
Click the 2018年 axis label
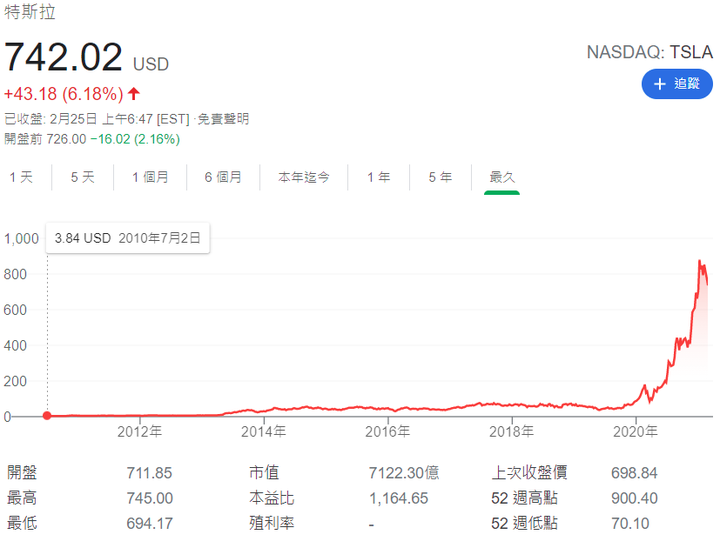click(512, 431)
